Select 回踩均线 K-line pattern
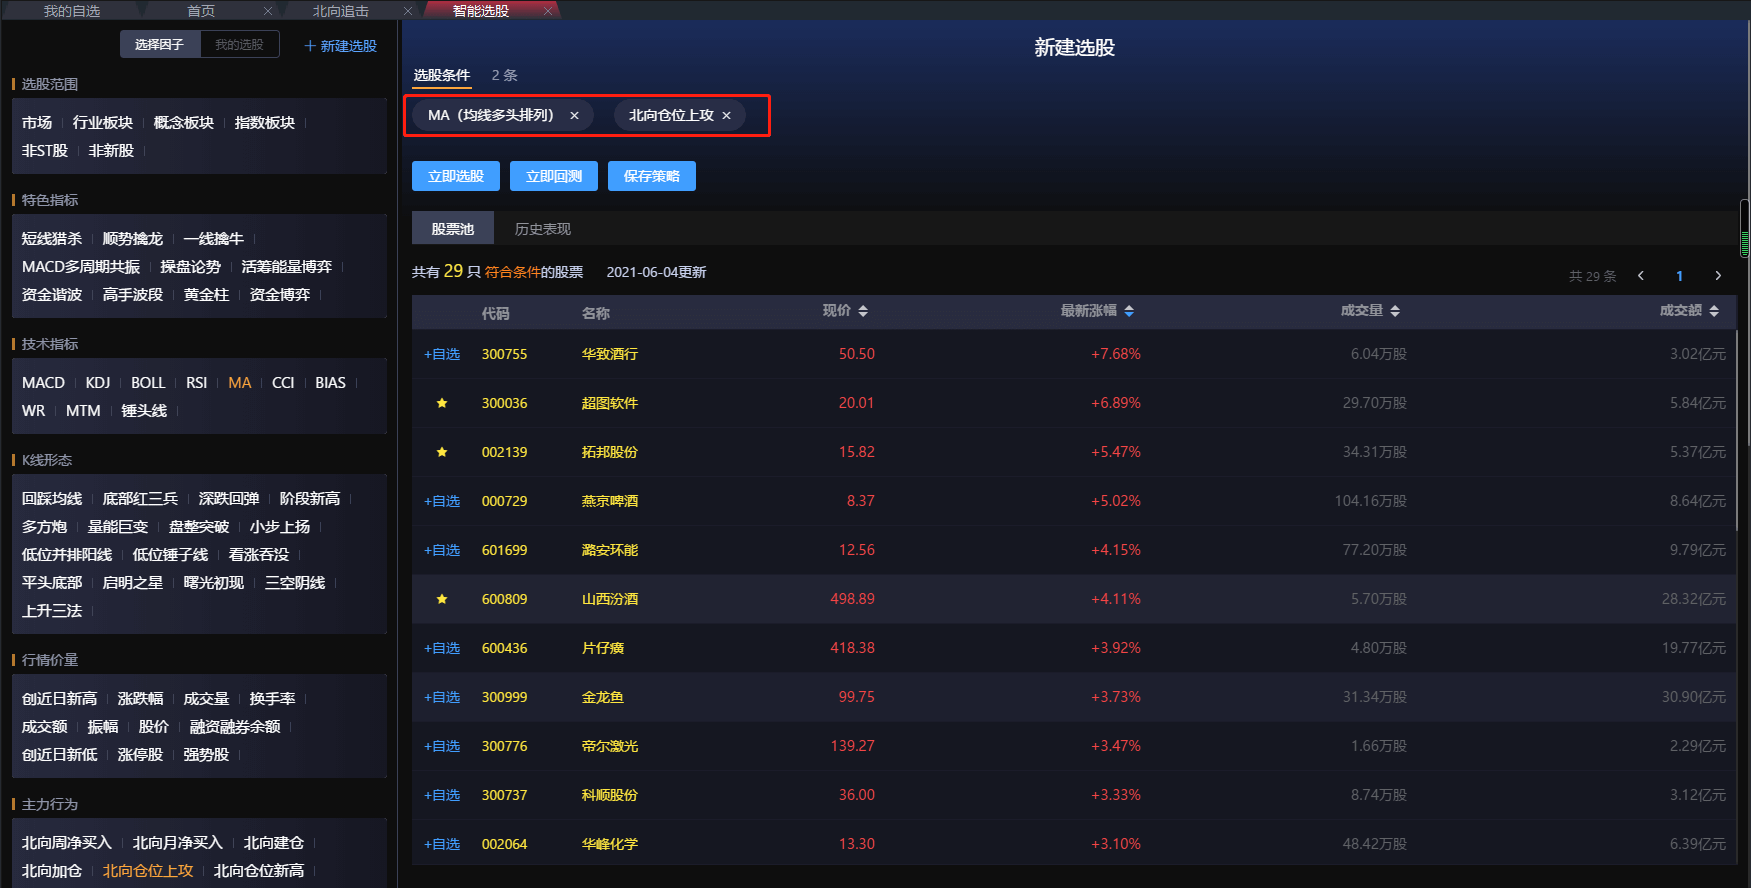Viewport: 1751px width, 888px height. pos(52,499)
